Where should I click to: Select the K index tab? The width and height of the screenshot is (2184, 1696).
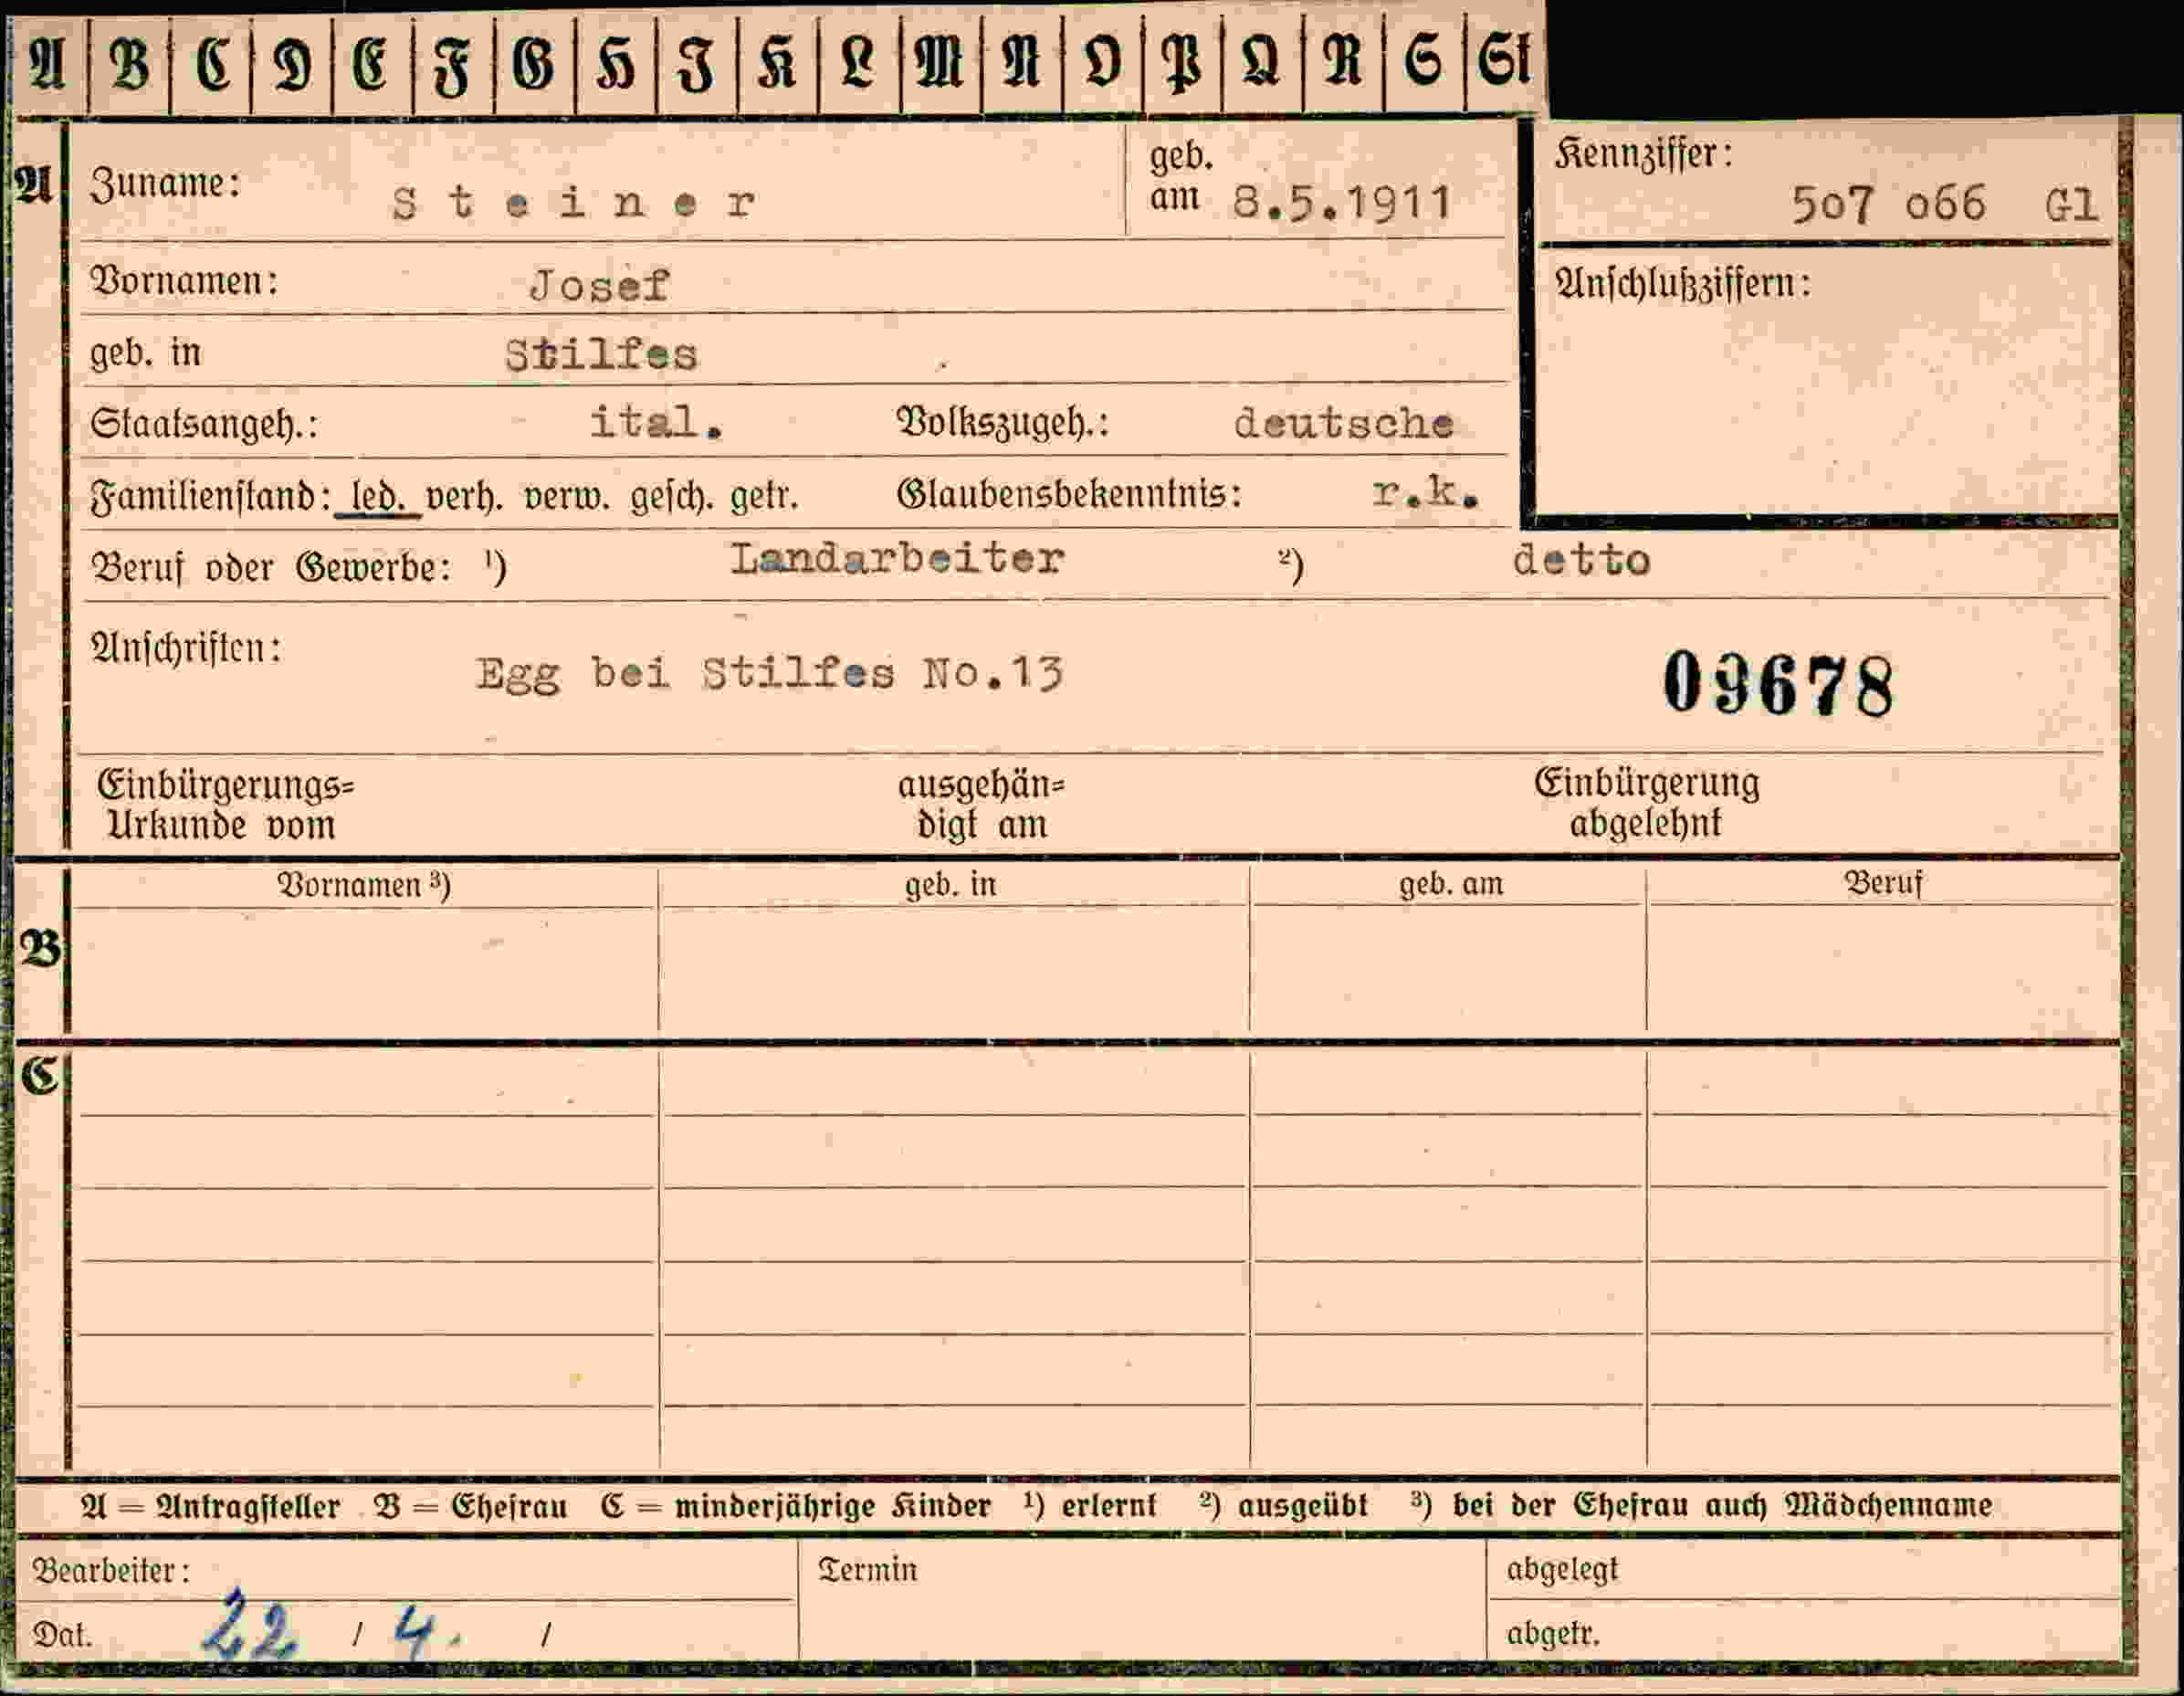[x=777, y=64]
